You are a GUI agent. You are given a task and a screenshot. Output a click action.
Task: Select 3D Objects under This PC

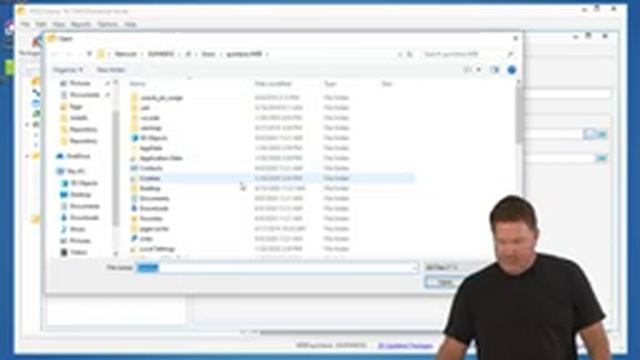[84, 183]
